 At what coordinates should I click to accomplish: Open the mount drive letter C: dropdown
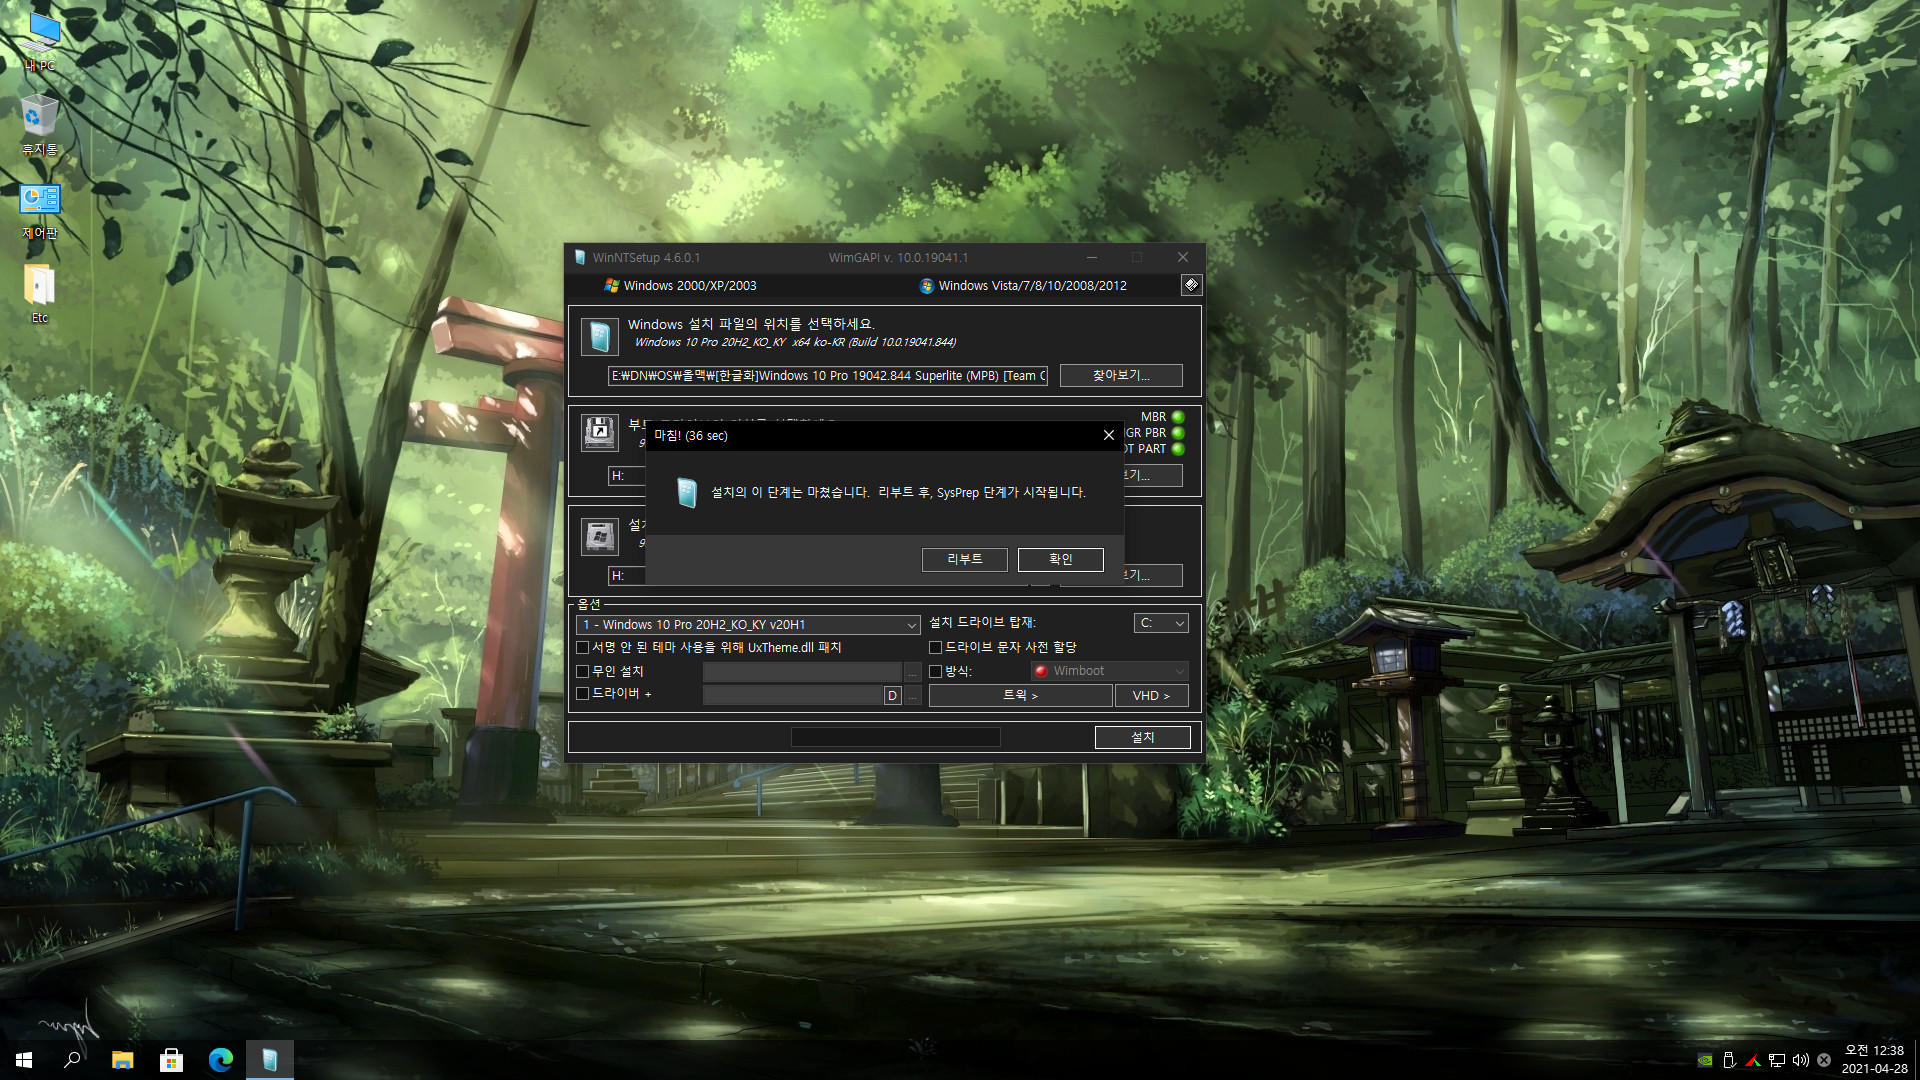coord(1161,623)
